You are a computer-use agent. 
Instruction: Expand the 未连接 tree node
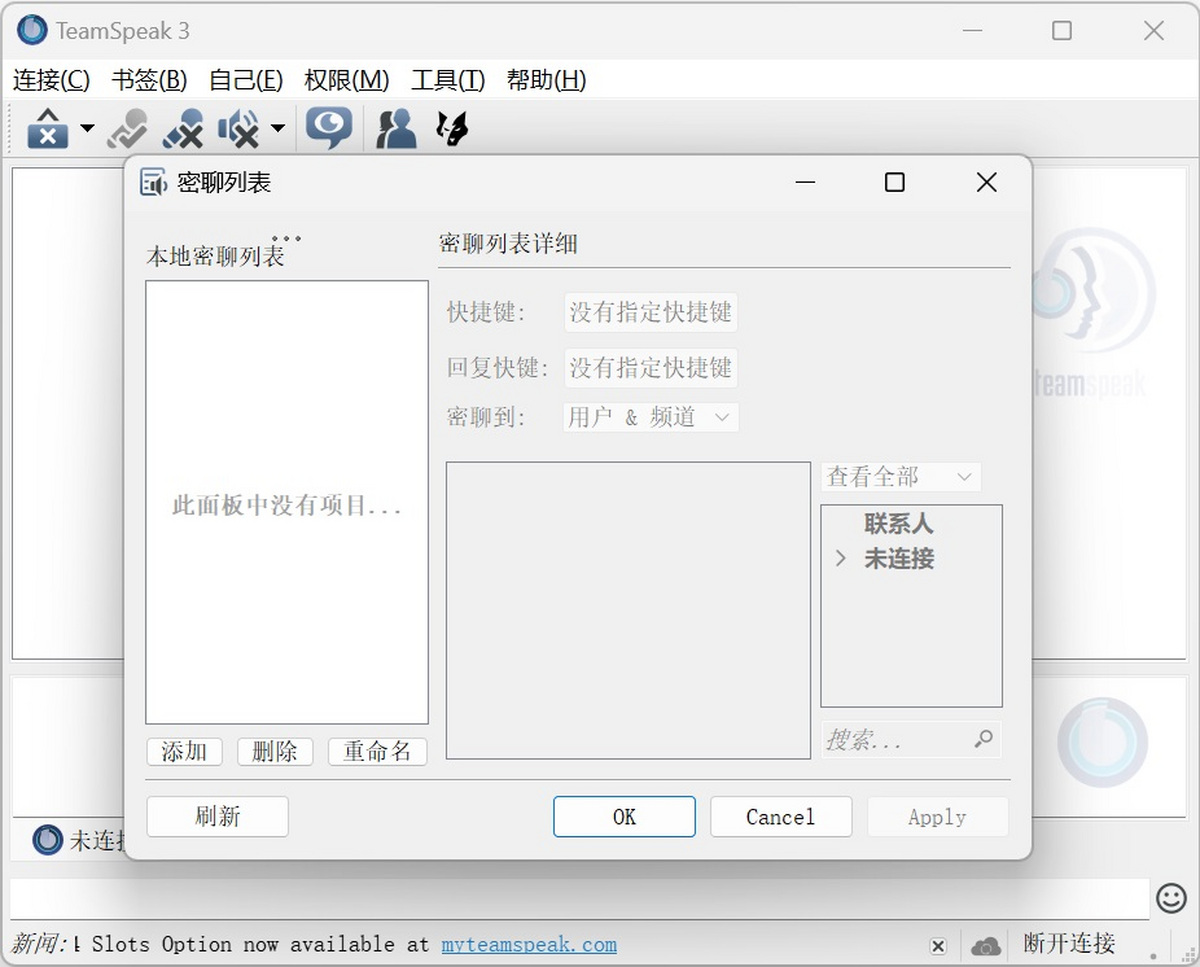point(841,559)
